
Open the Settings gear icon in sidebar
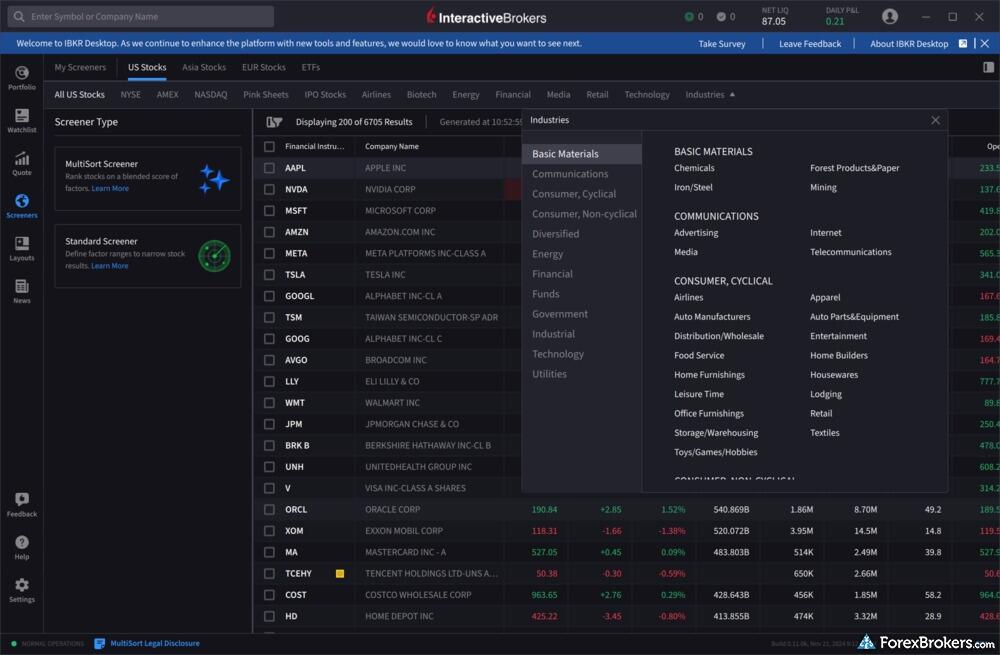coord(22,590)
